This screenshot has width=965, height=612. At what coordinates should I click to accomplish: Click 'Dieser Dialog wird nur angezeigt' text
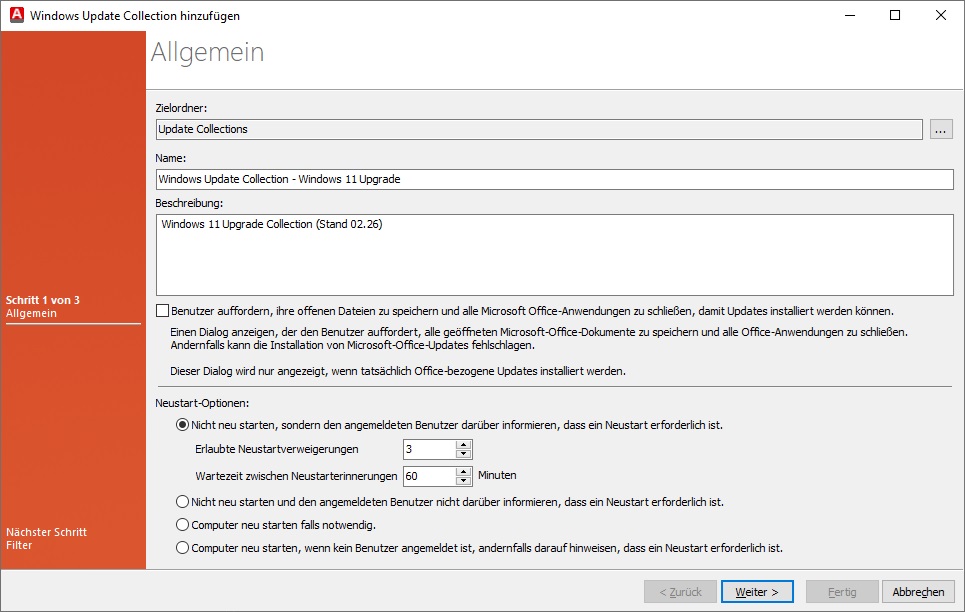click(x=398, y=371)
